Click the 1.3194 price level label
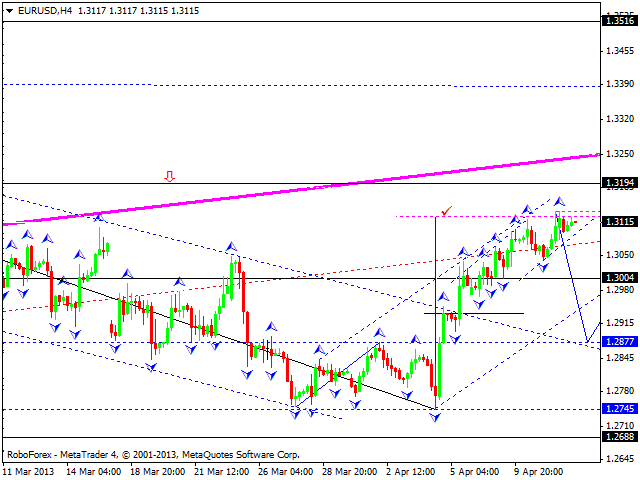This screenshot has height=480, width=640. pyautogui.click(x=618, y=183)
